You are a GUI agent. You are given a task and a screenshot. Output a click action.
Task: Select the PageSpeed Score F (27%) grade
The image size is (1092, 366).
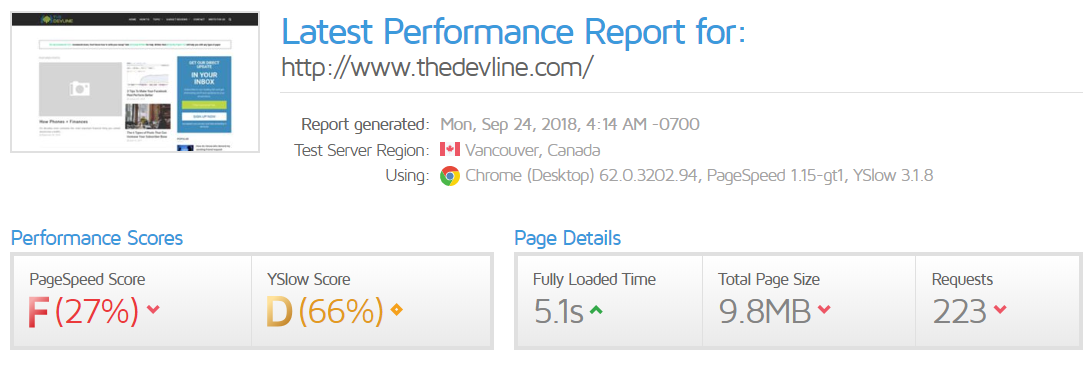pos(83,312)
